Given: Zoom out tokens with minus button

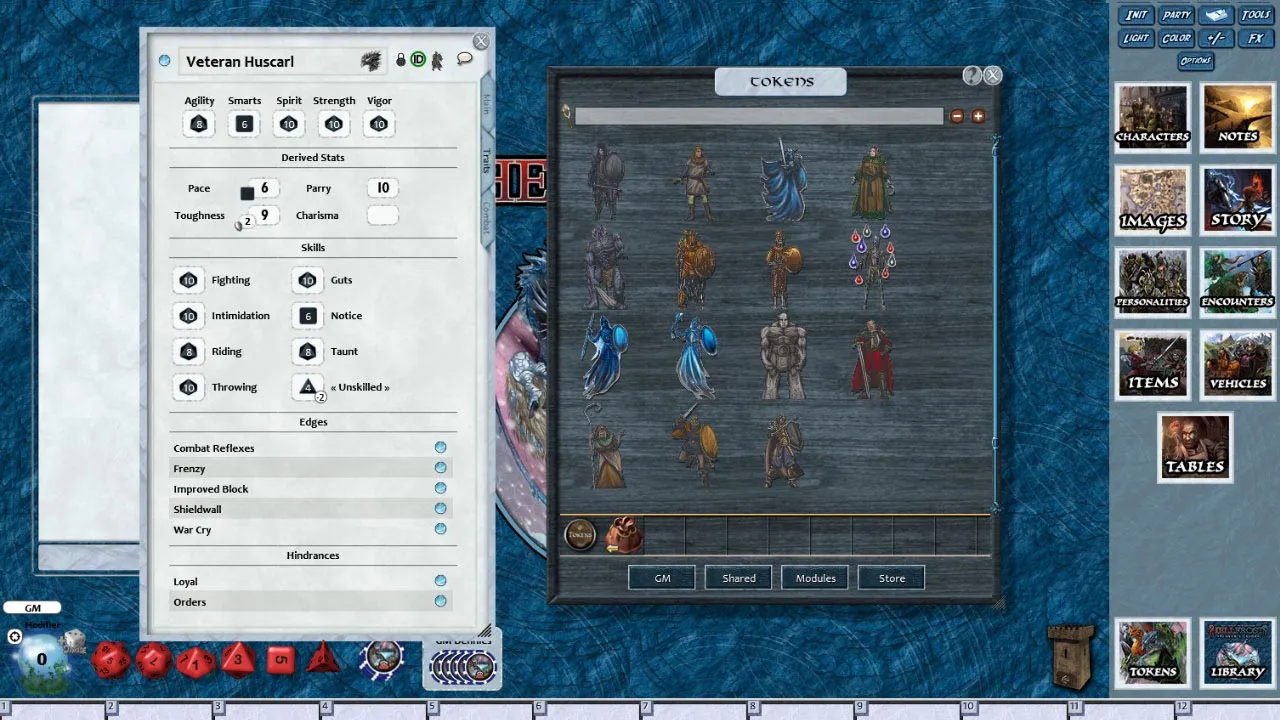Looking at the screenshot, I should click(x=957, y=116).
